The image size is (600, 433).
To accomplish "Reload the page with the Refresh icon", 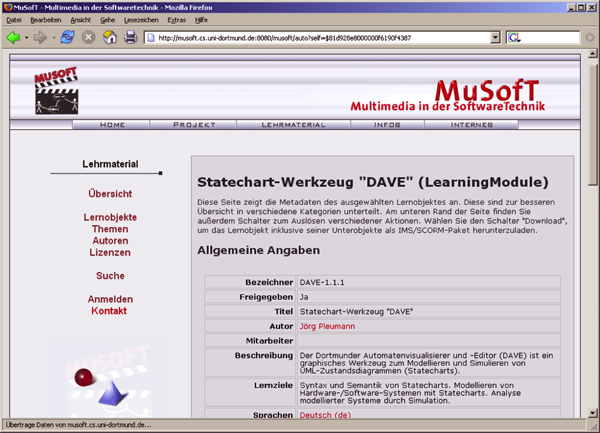I will pos(67,37).
